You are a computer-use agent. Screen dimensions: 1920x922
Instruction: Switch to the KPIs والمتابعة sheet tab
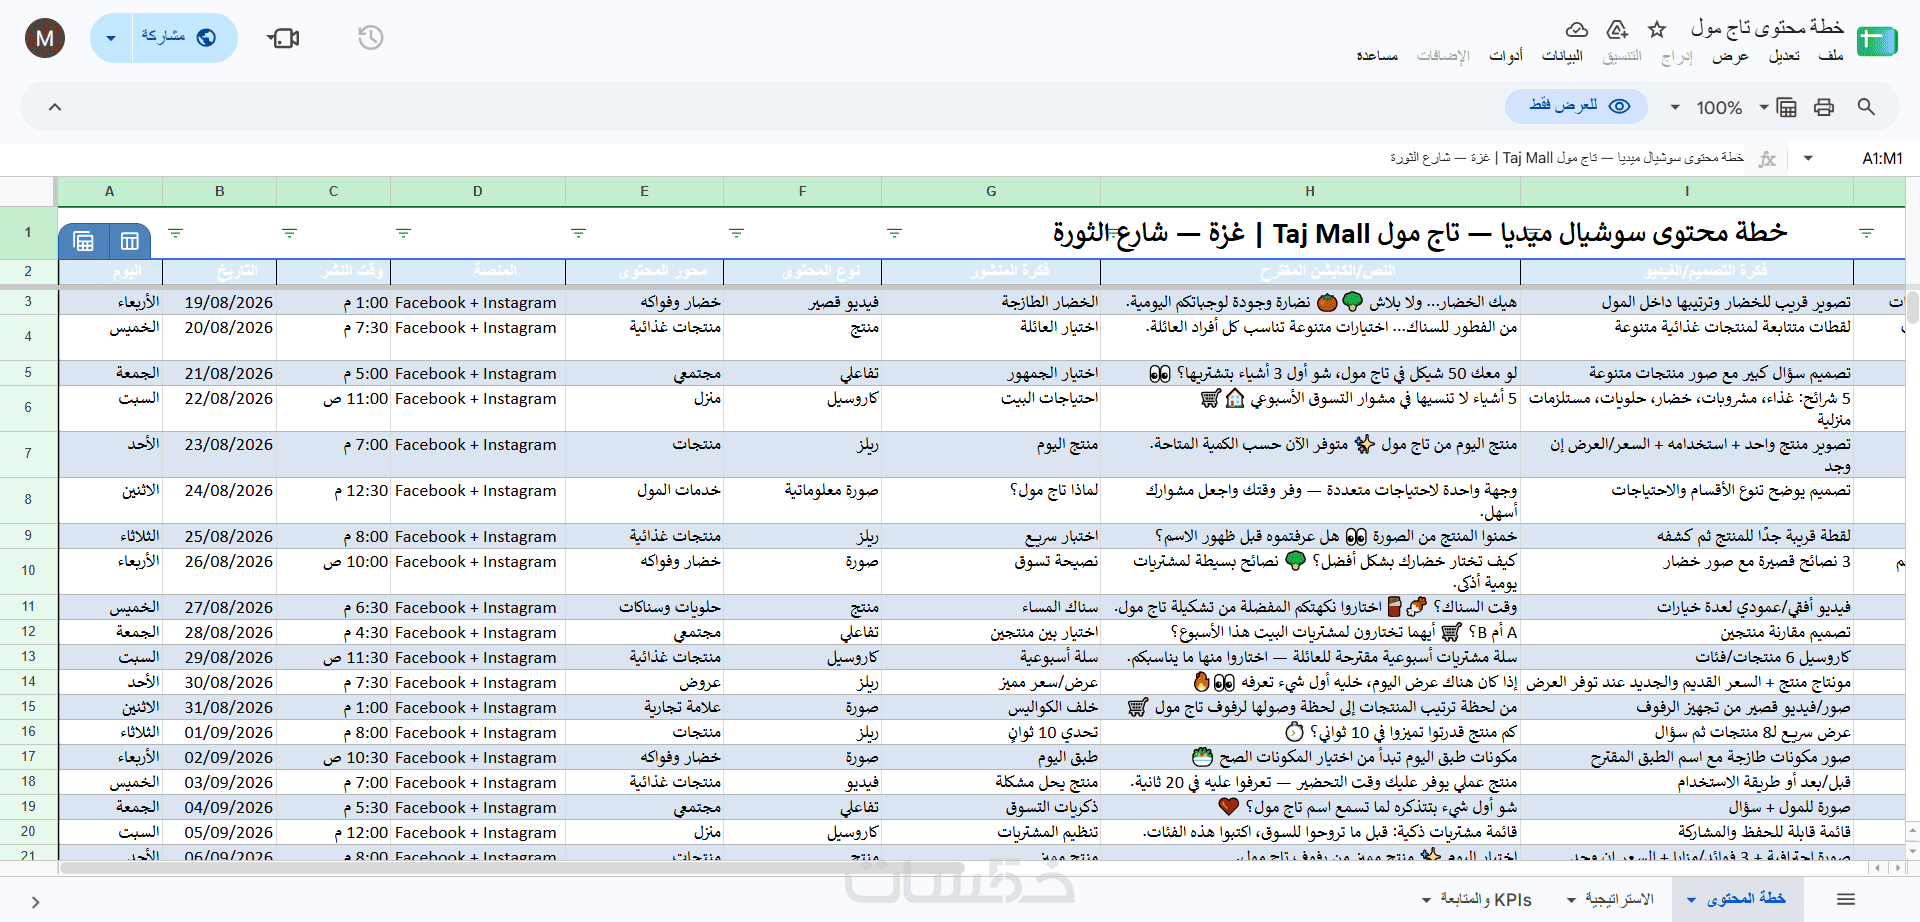pos(1477,899)
